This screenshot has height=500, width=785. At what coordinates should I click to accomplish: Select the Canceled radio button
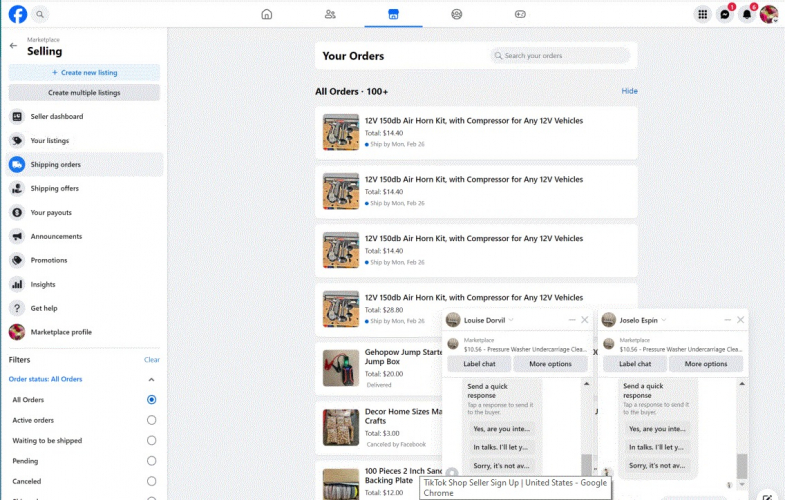click(151, 481)
